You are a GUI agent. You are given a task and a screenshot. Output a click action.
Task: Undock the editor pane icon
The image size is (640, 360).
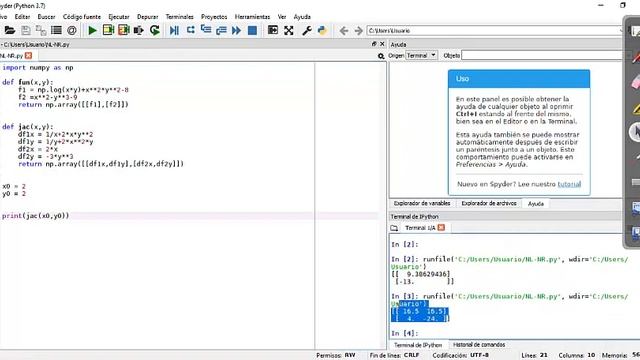[x=374, y=44]
